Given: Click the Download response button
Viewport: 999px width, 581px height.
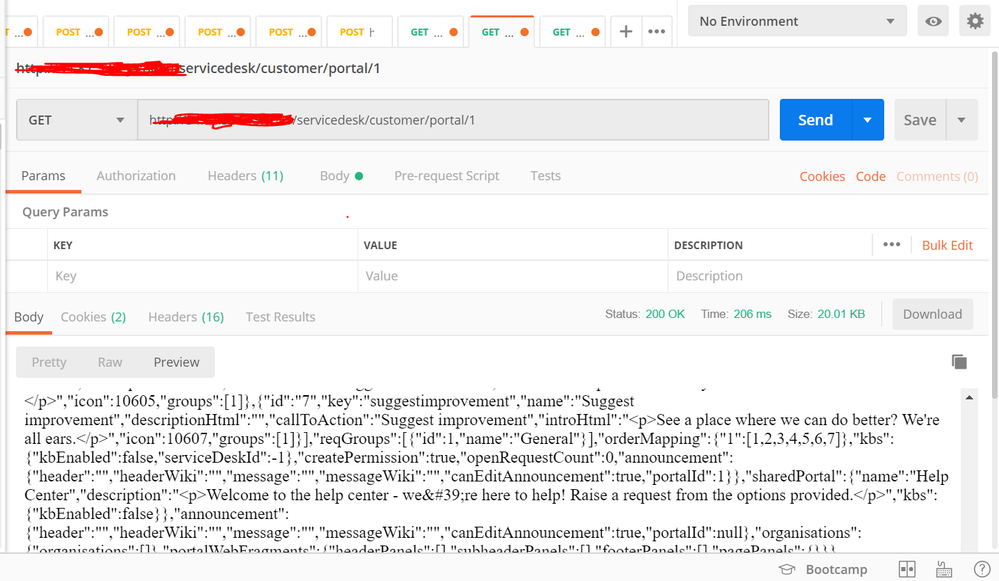Looking at the screenshot, I should tap(932, 314).
